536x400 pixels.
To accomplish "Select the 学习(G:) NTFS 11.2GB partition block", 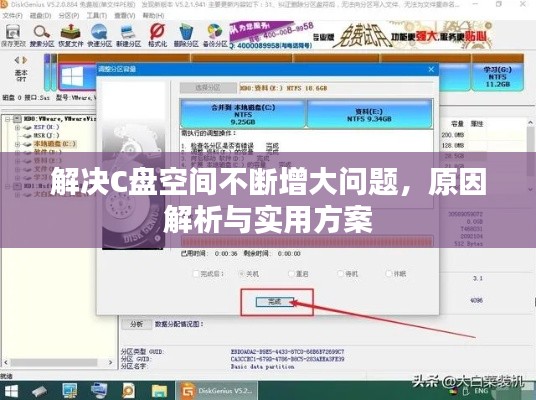I will click(x=498, y=77).
